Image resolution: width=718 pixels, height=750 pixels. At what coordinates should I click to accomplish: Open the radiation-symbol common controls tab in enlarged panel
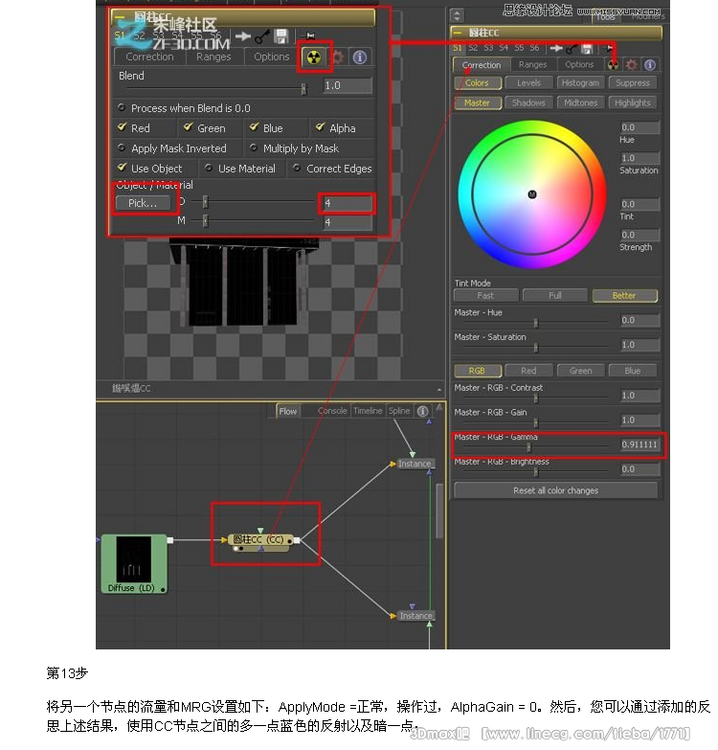tap(314, 58)
